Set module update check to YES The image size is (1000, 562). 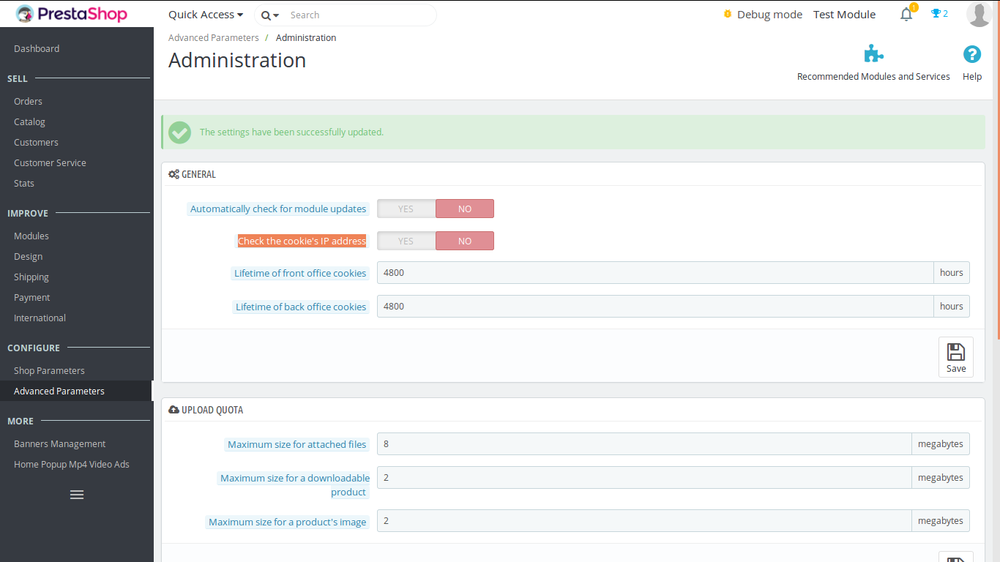pos(406,209)
